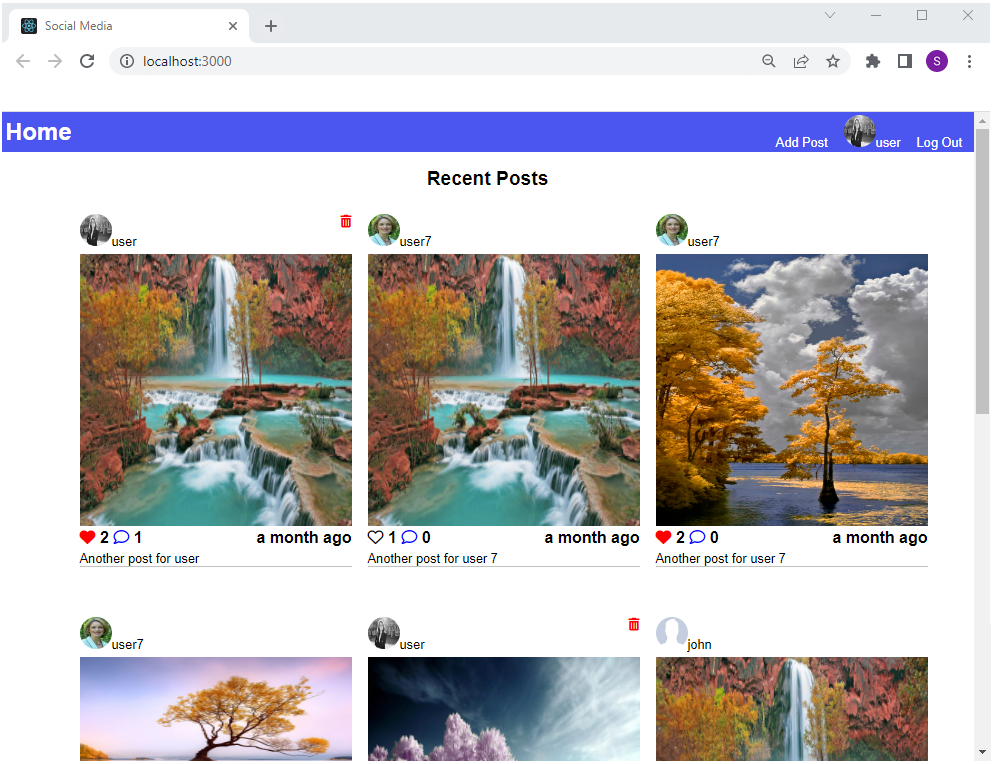Image resolution: width=995 pixels, height=764 pixels.
Task: Click the Log Out link
Action: 939,142
